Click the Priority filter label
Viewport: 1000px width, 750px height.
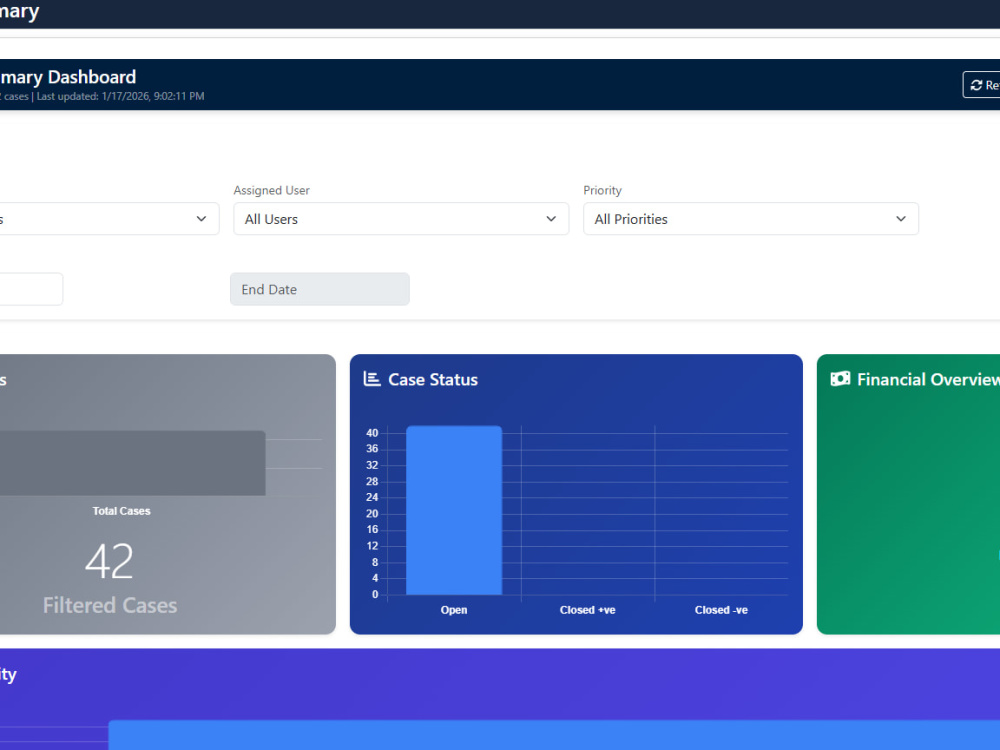pyautogui.click(x=602, y=190)
